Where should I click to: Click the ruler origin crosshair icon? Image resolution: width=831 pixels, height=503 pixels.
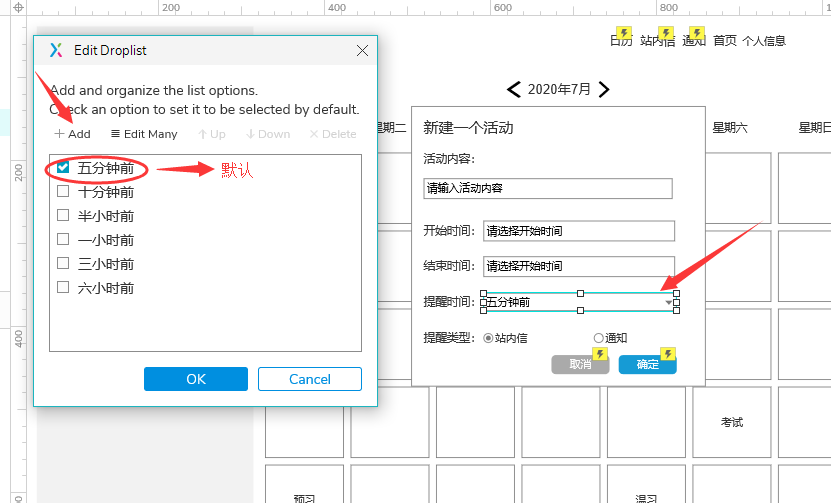(x=19, y=7)
